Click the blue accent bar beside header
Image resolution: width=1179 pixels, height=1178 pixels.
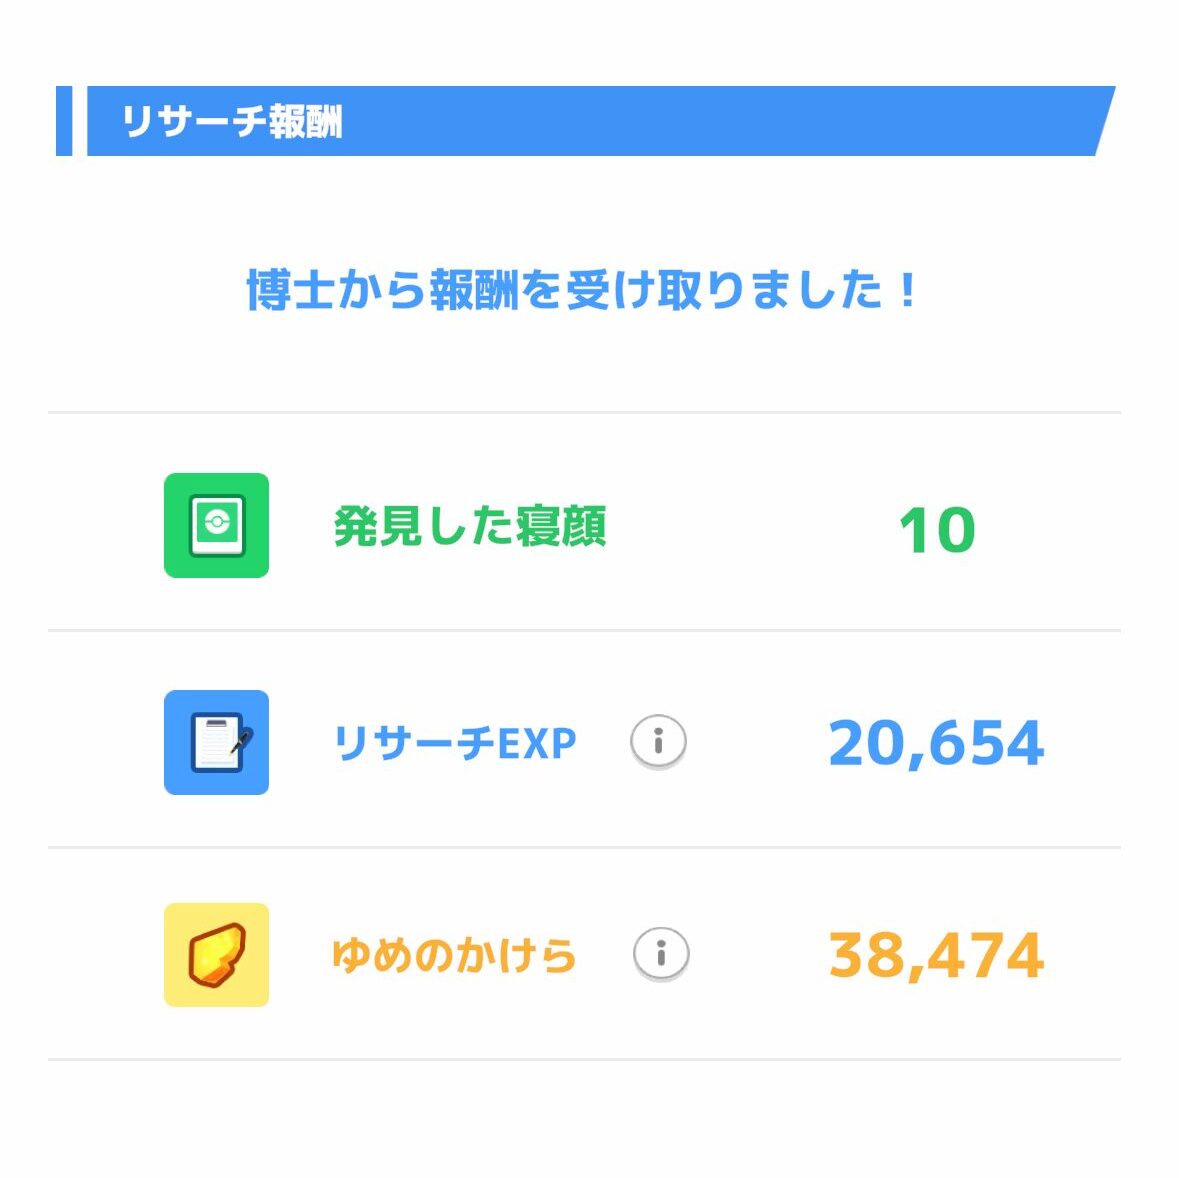point(64,121)
